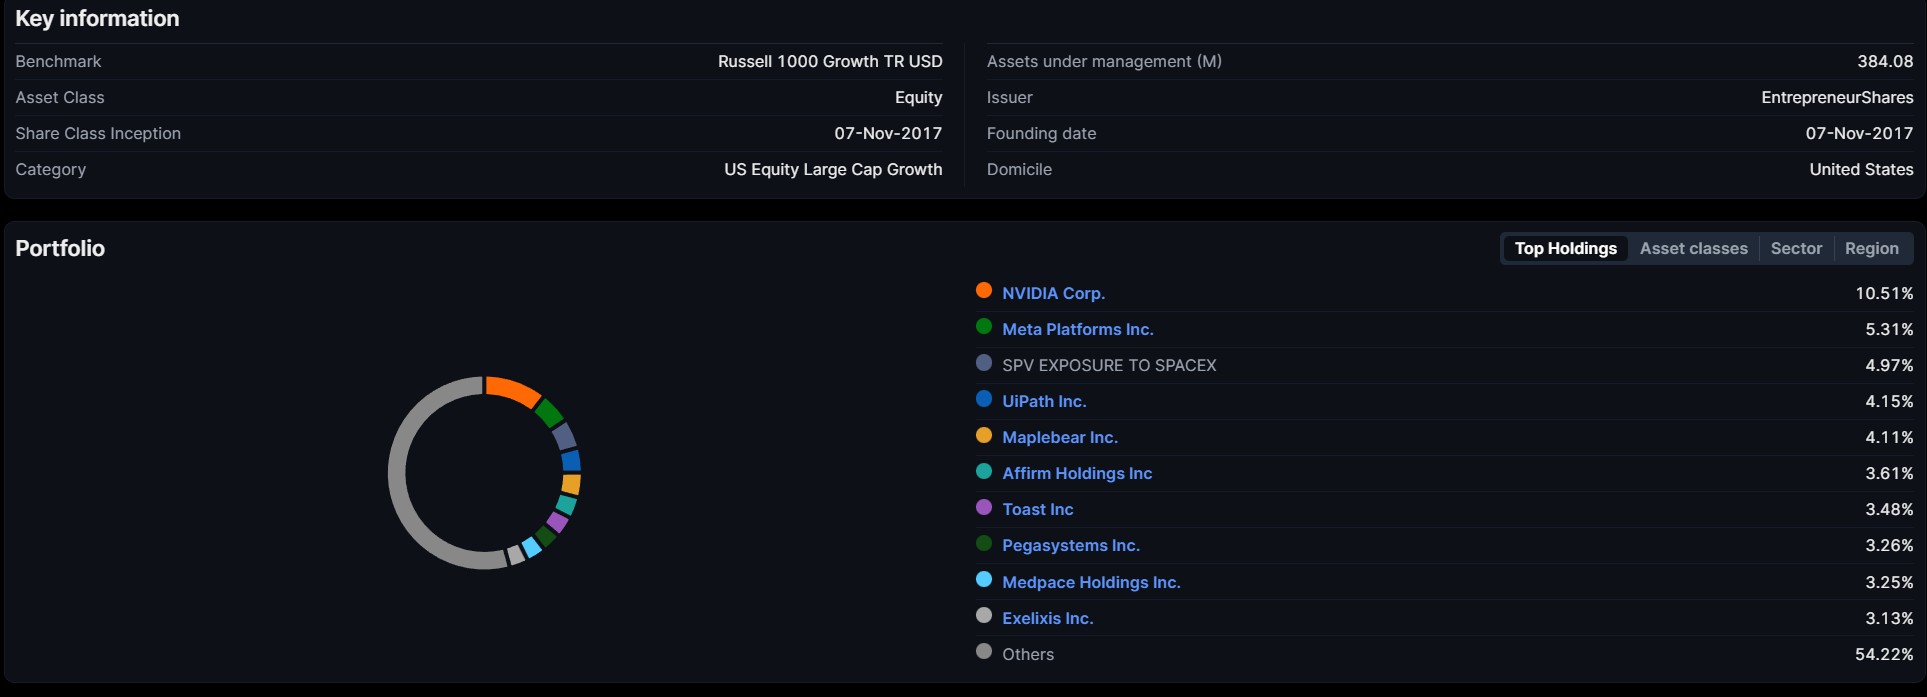The image size is (1927, 697).
Task: Click the blue UiPath legend dot
Action: 984,398
